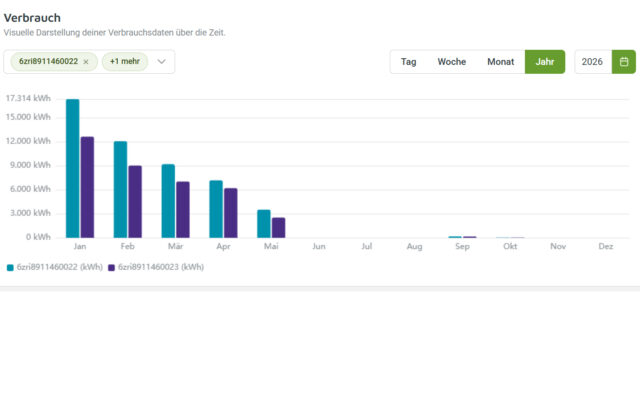640x400 pixels.
Task: Click the Apr axis label
Action: tap(223, 246)
